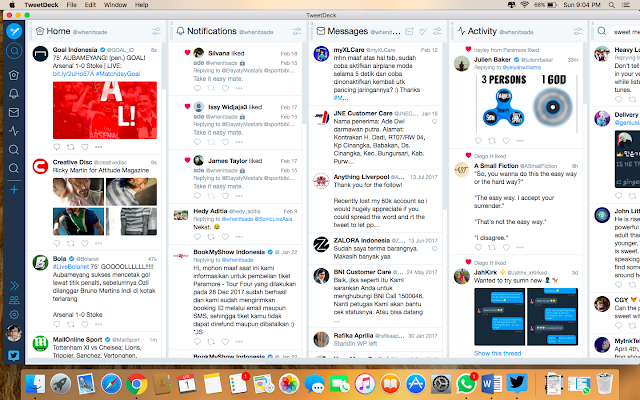The width and height of the screenshot is (640, 400).
Task: Click Show this thread on JahKirk tweet
Action: pyautogui.click(x=498, y=353)
